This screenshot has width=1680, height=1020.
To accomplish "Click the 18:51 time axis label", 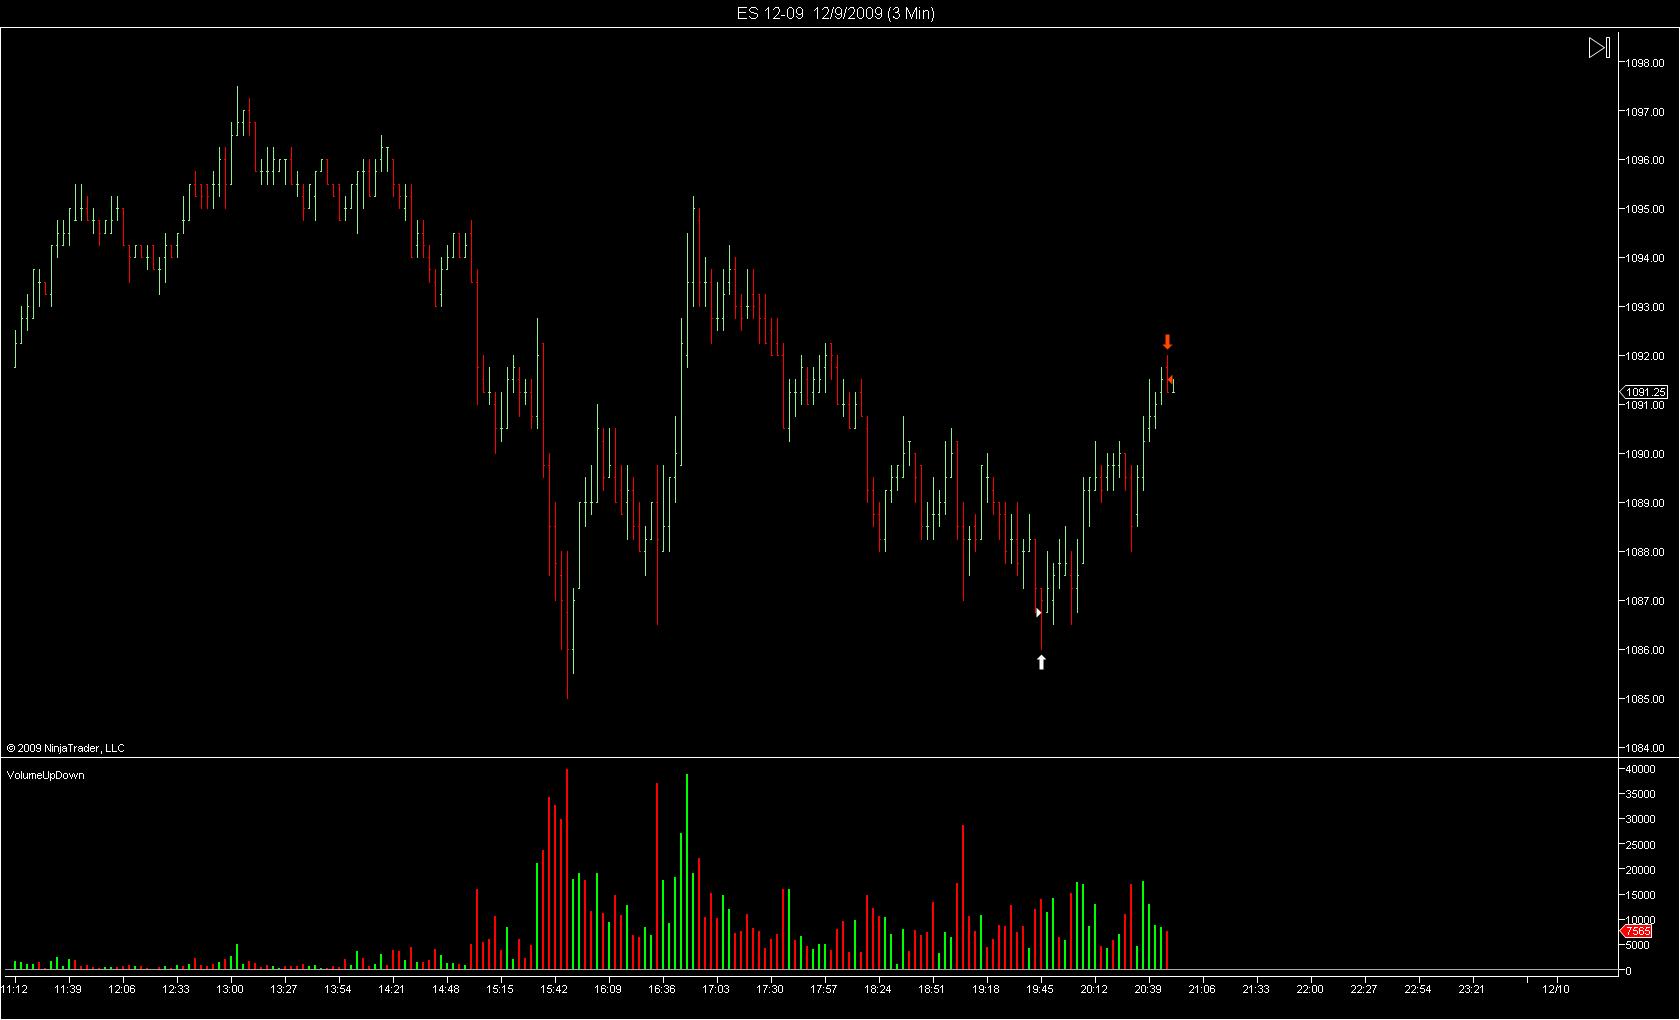I will 932,989.
